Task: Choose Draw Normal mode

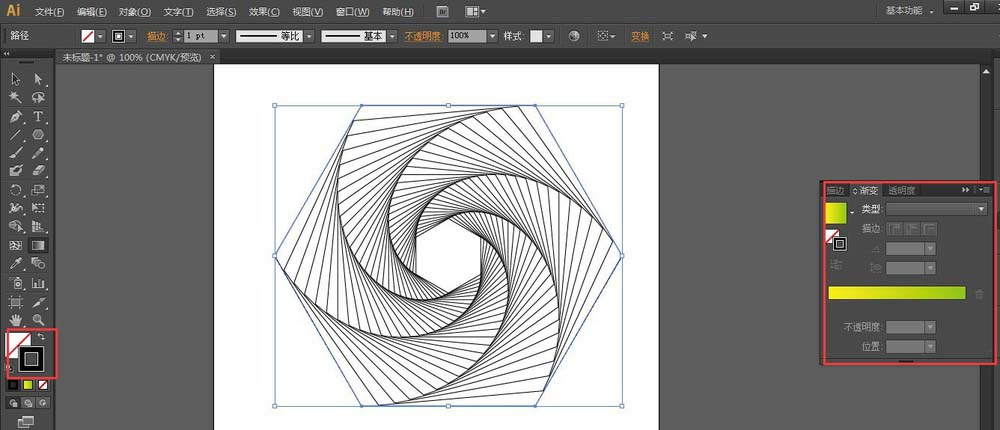Action: pyautogui.click(x=13, y=403)
